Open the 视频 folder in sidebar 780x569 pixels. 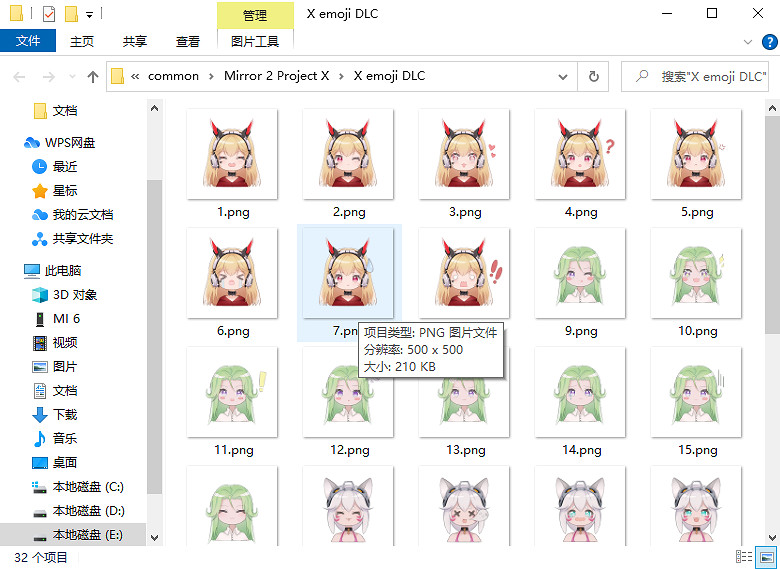pos(55,342)
